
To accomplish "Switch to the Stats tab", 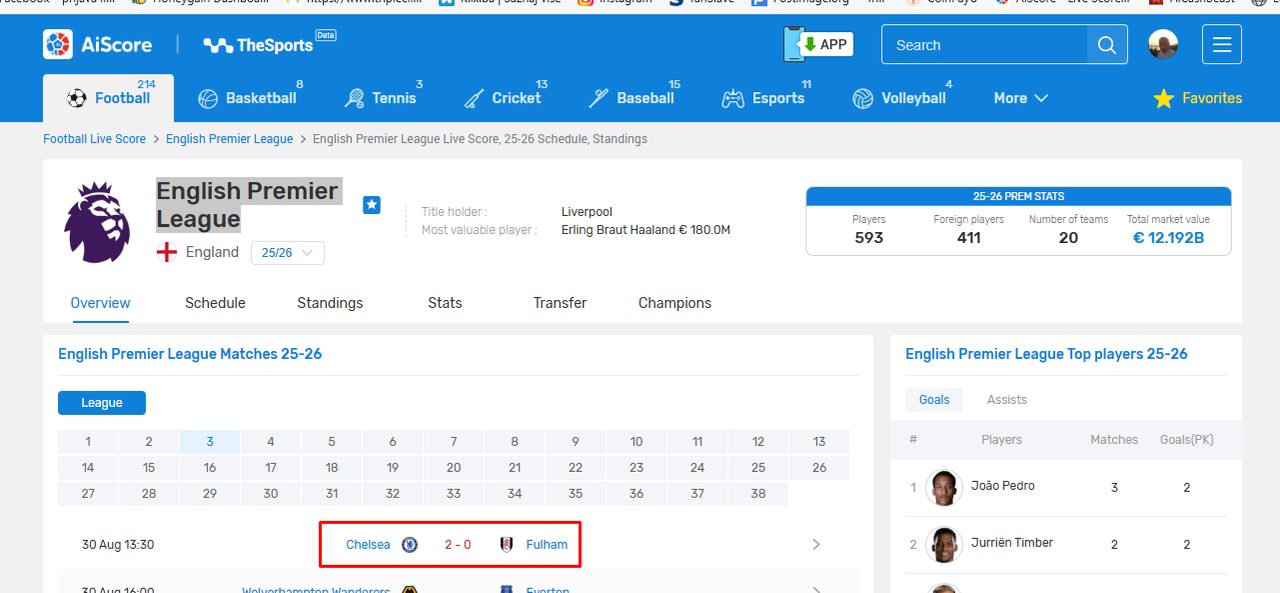I will point(445,303).
